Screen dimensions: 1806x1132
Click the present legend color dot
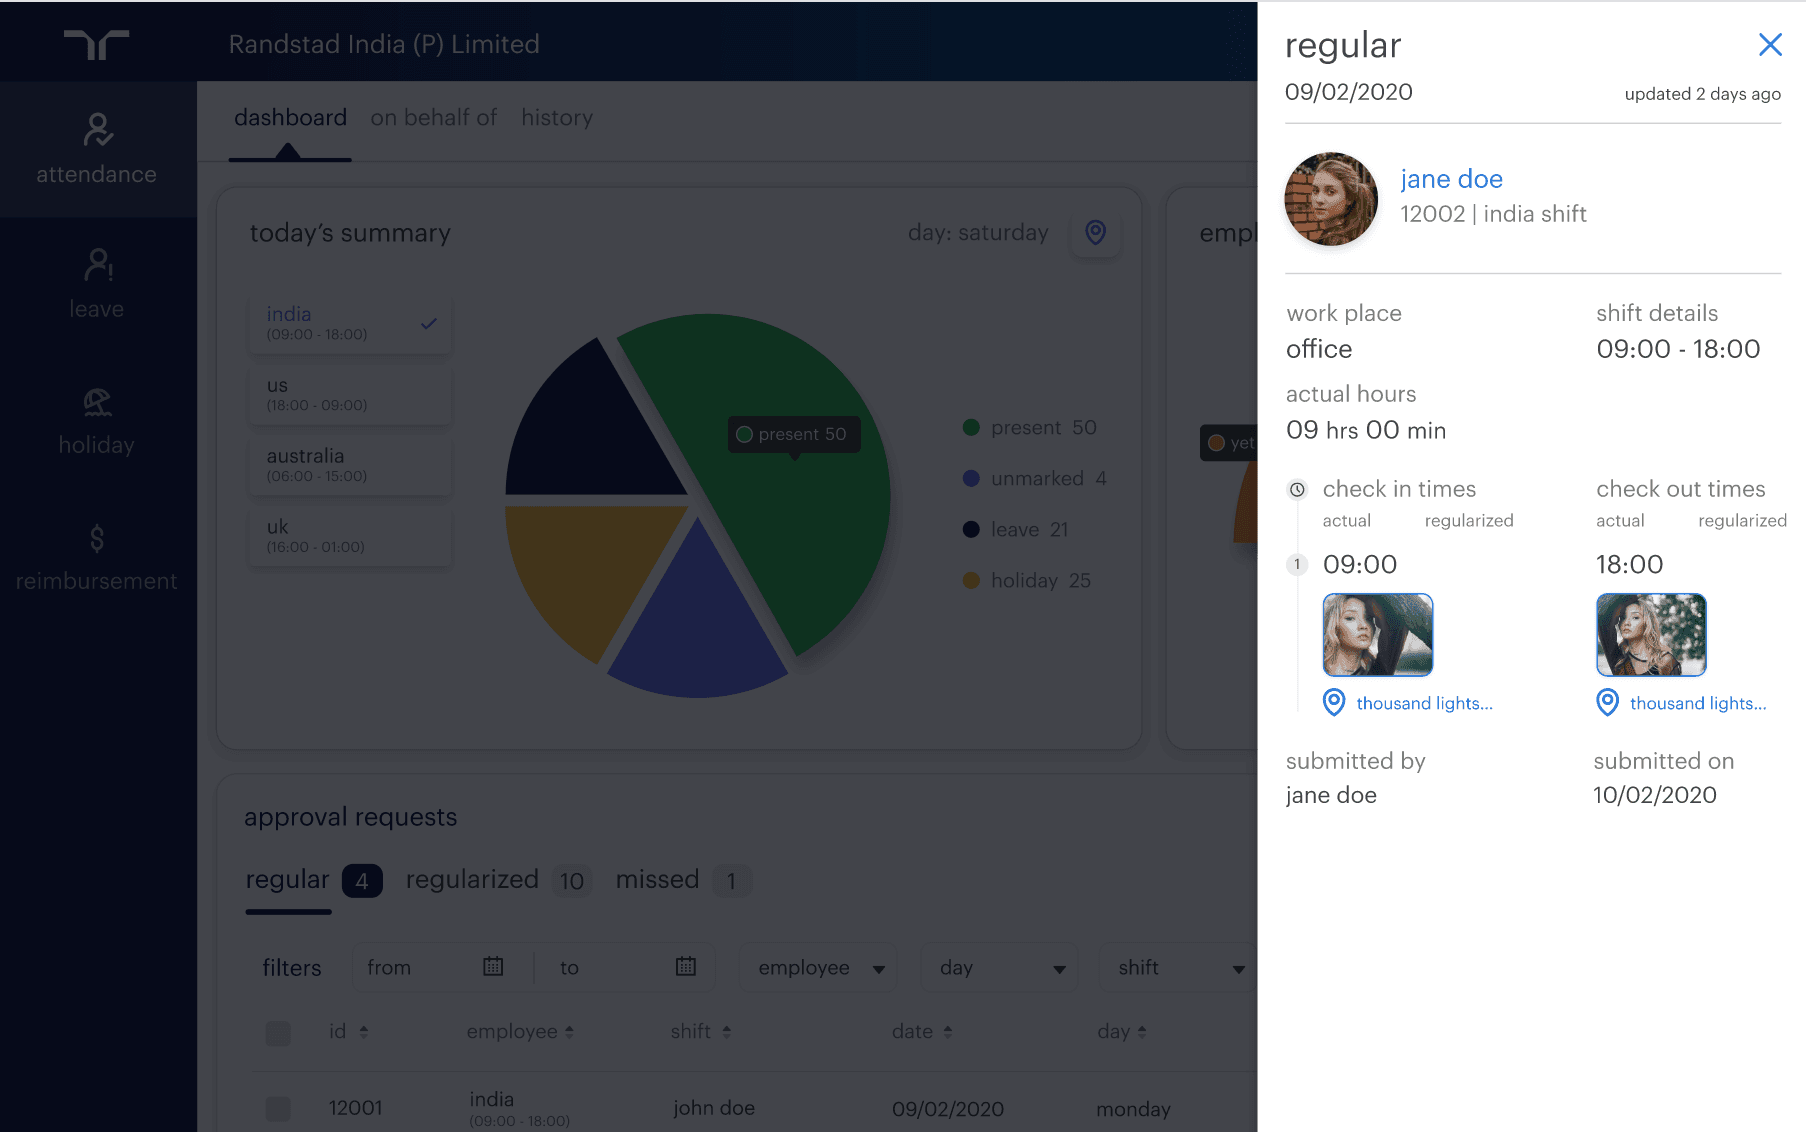coord(971,427)
